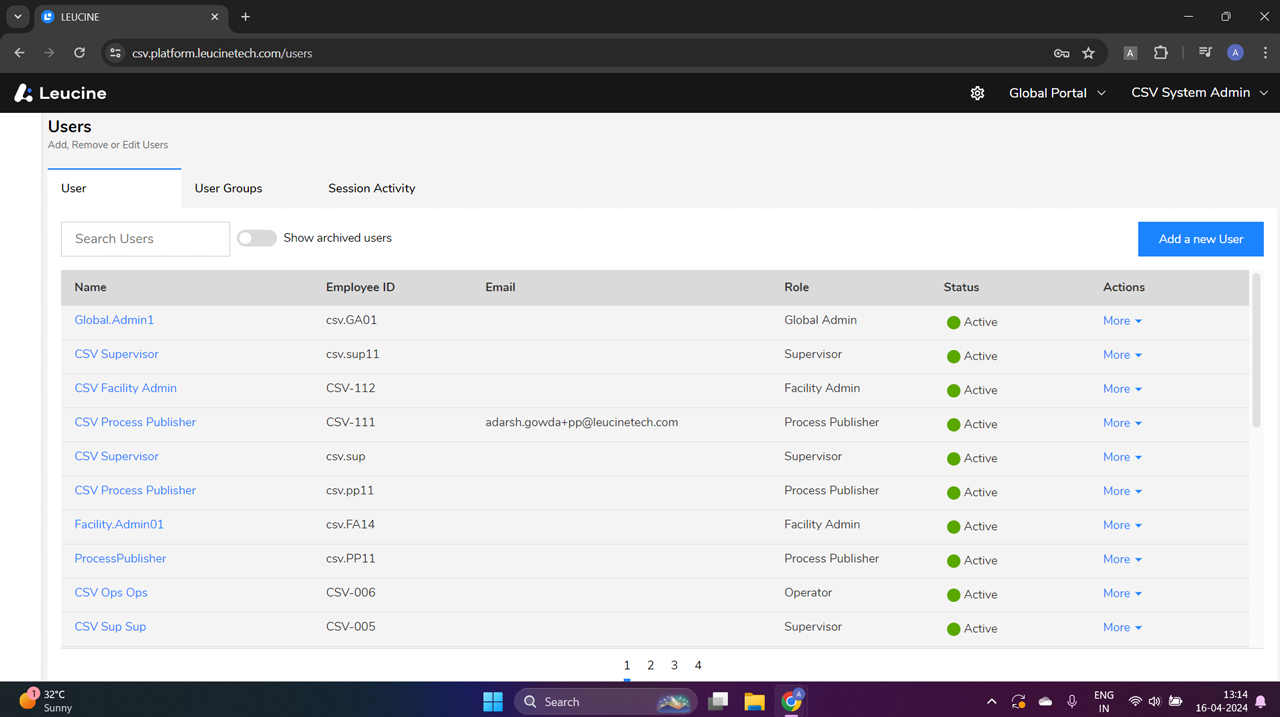The height and width of the screenshot is (717, 1280).
Task: Click Add a new User button
Action: (x=1201, y=239)
